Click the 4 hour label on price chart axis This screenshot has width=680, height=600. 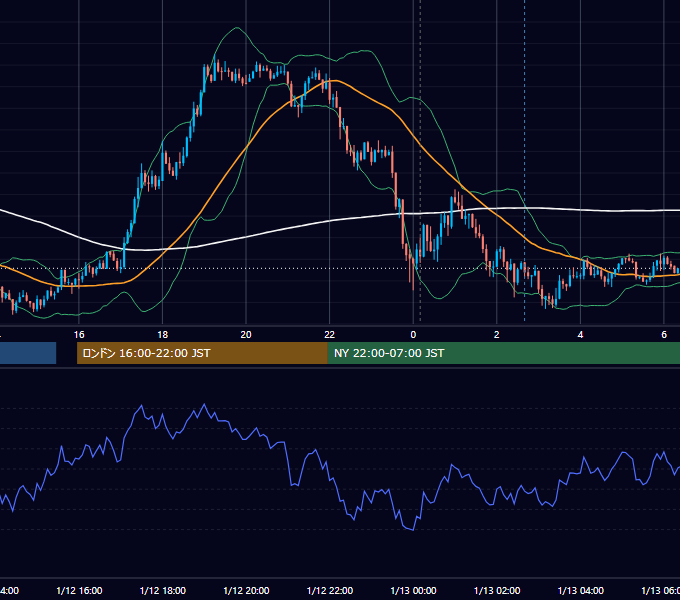[580, 335]
